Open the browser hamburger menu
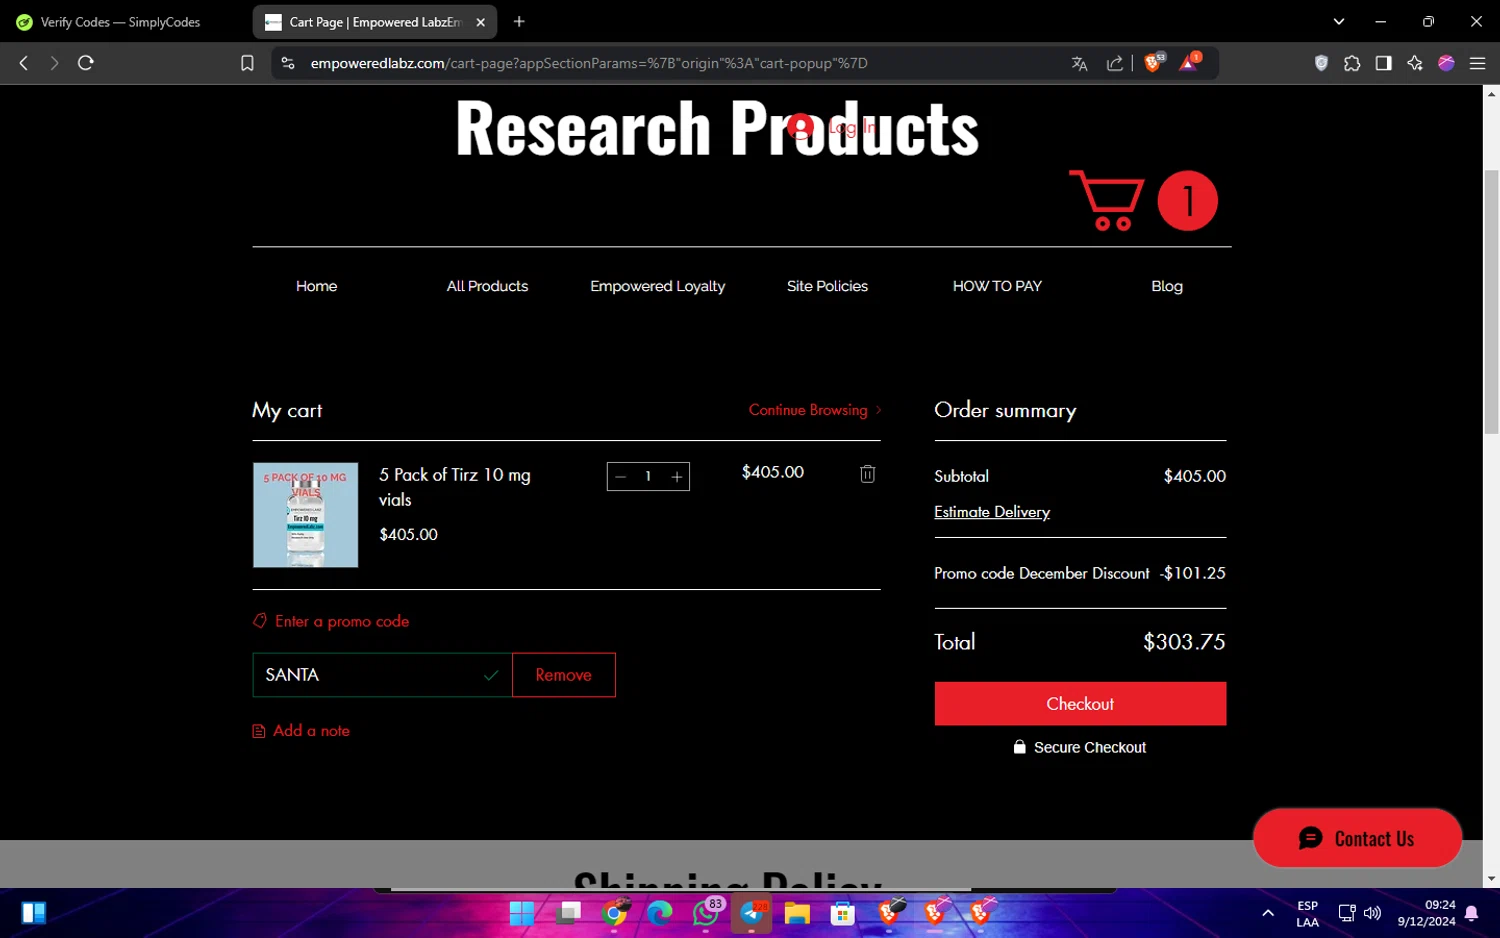 click(1477, 63)
